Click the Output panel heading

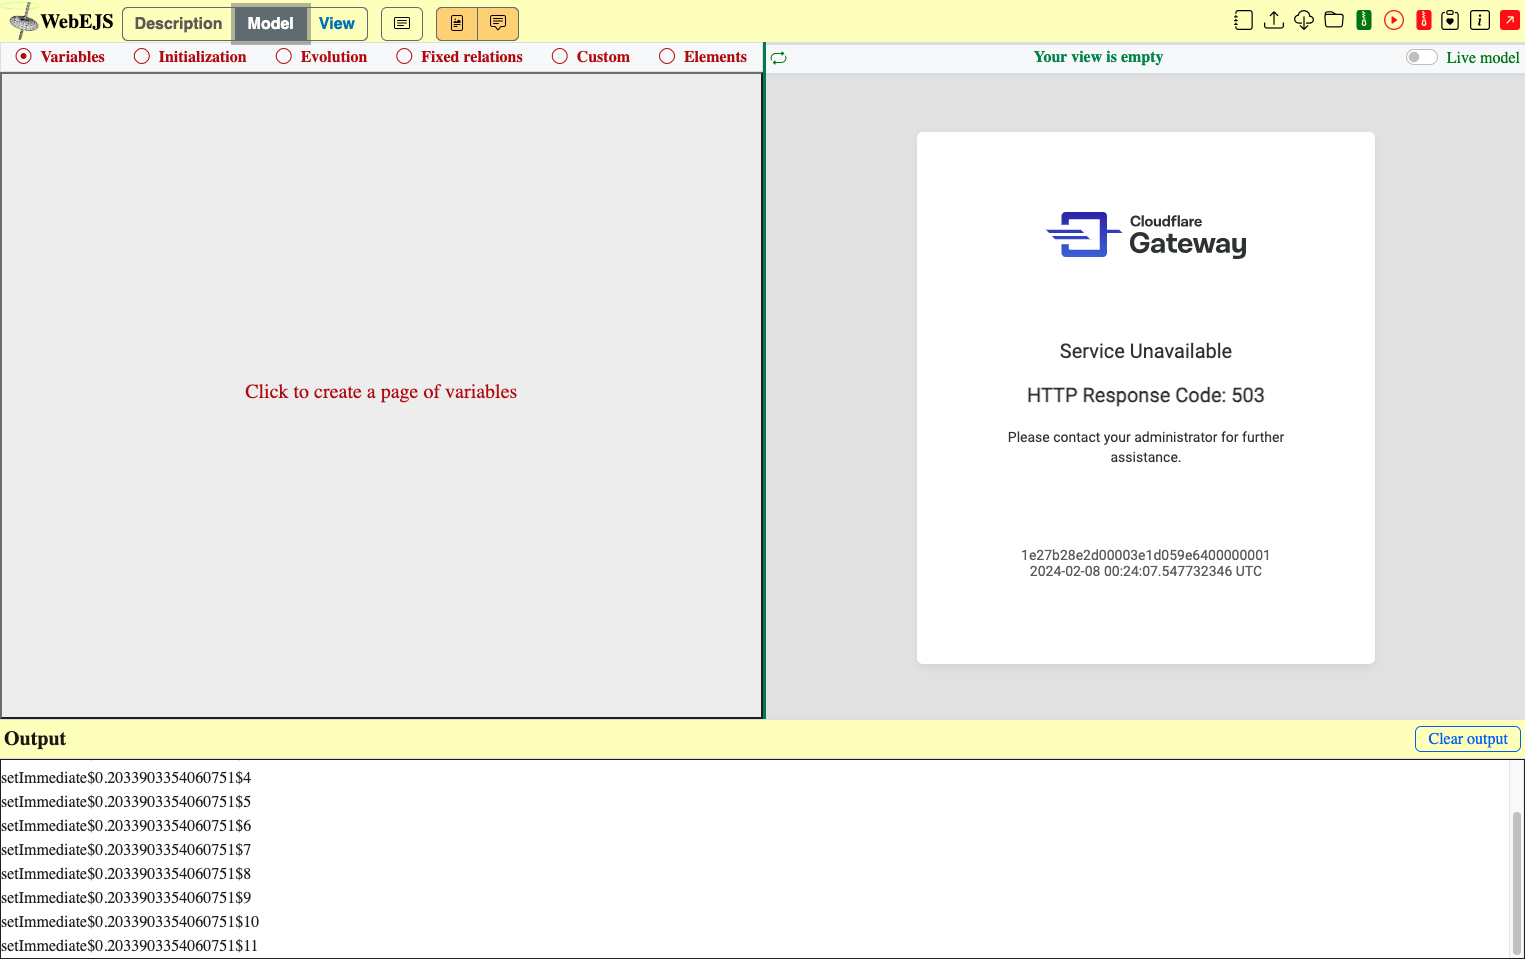click(x=35, y=739)
